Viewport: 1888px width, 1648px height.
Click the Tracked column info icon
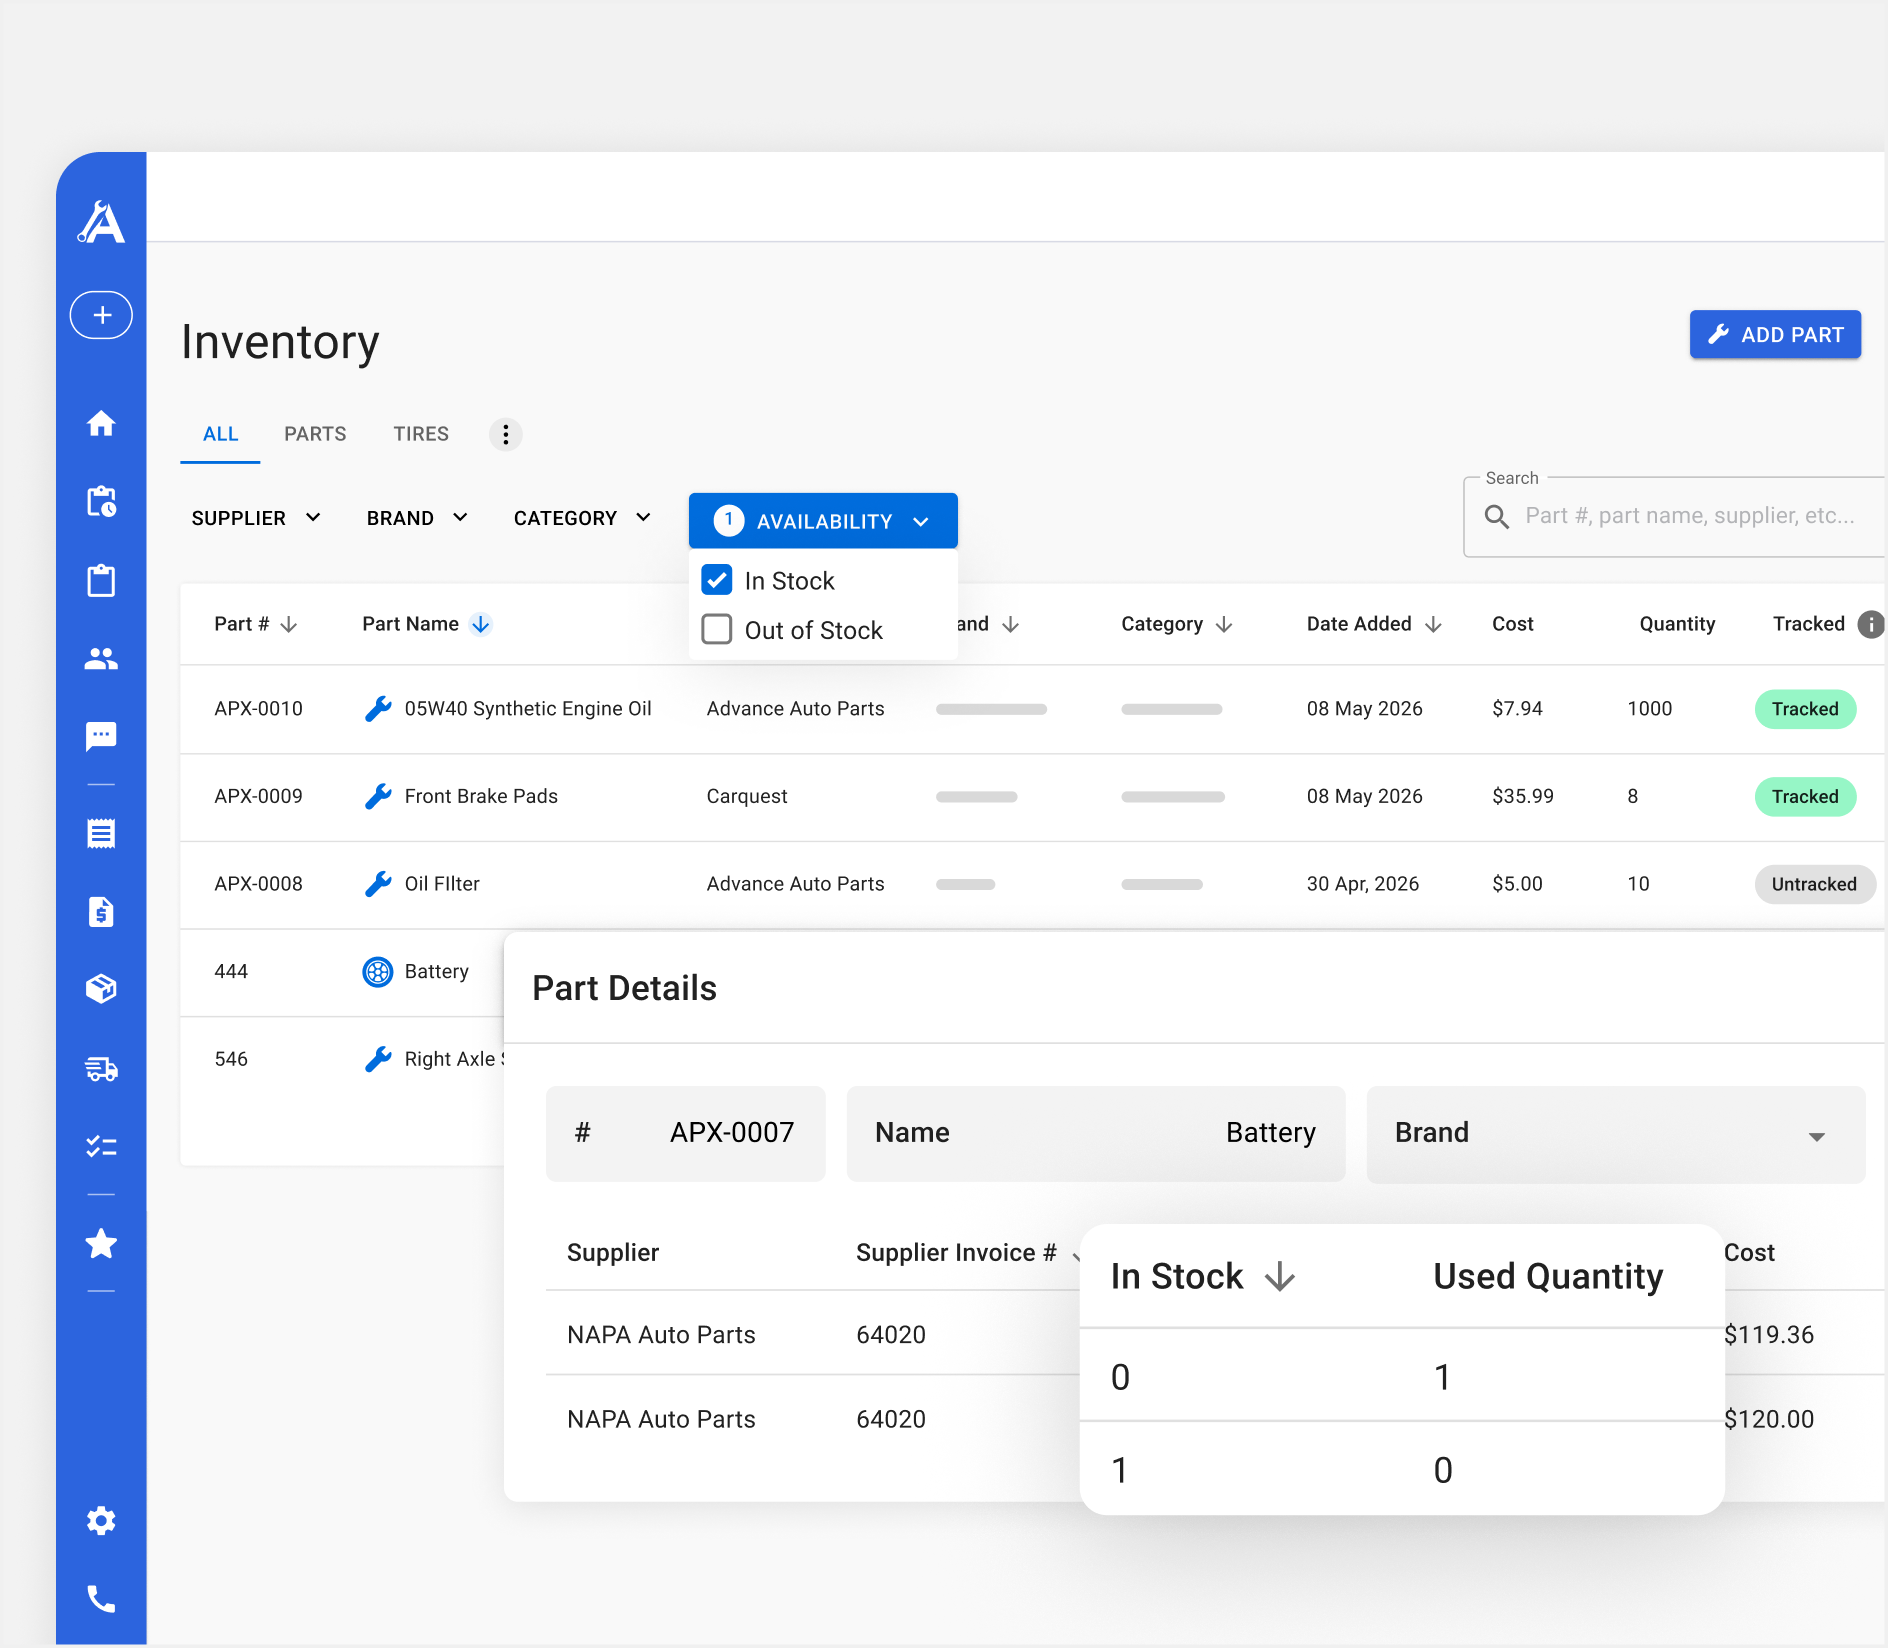[1871, 624]
